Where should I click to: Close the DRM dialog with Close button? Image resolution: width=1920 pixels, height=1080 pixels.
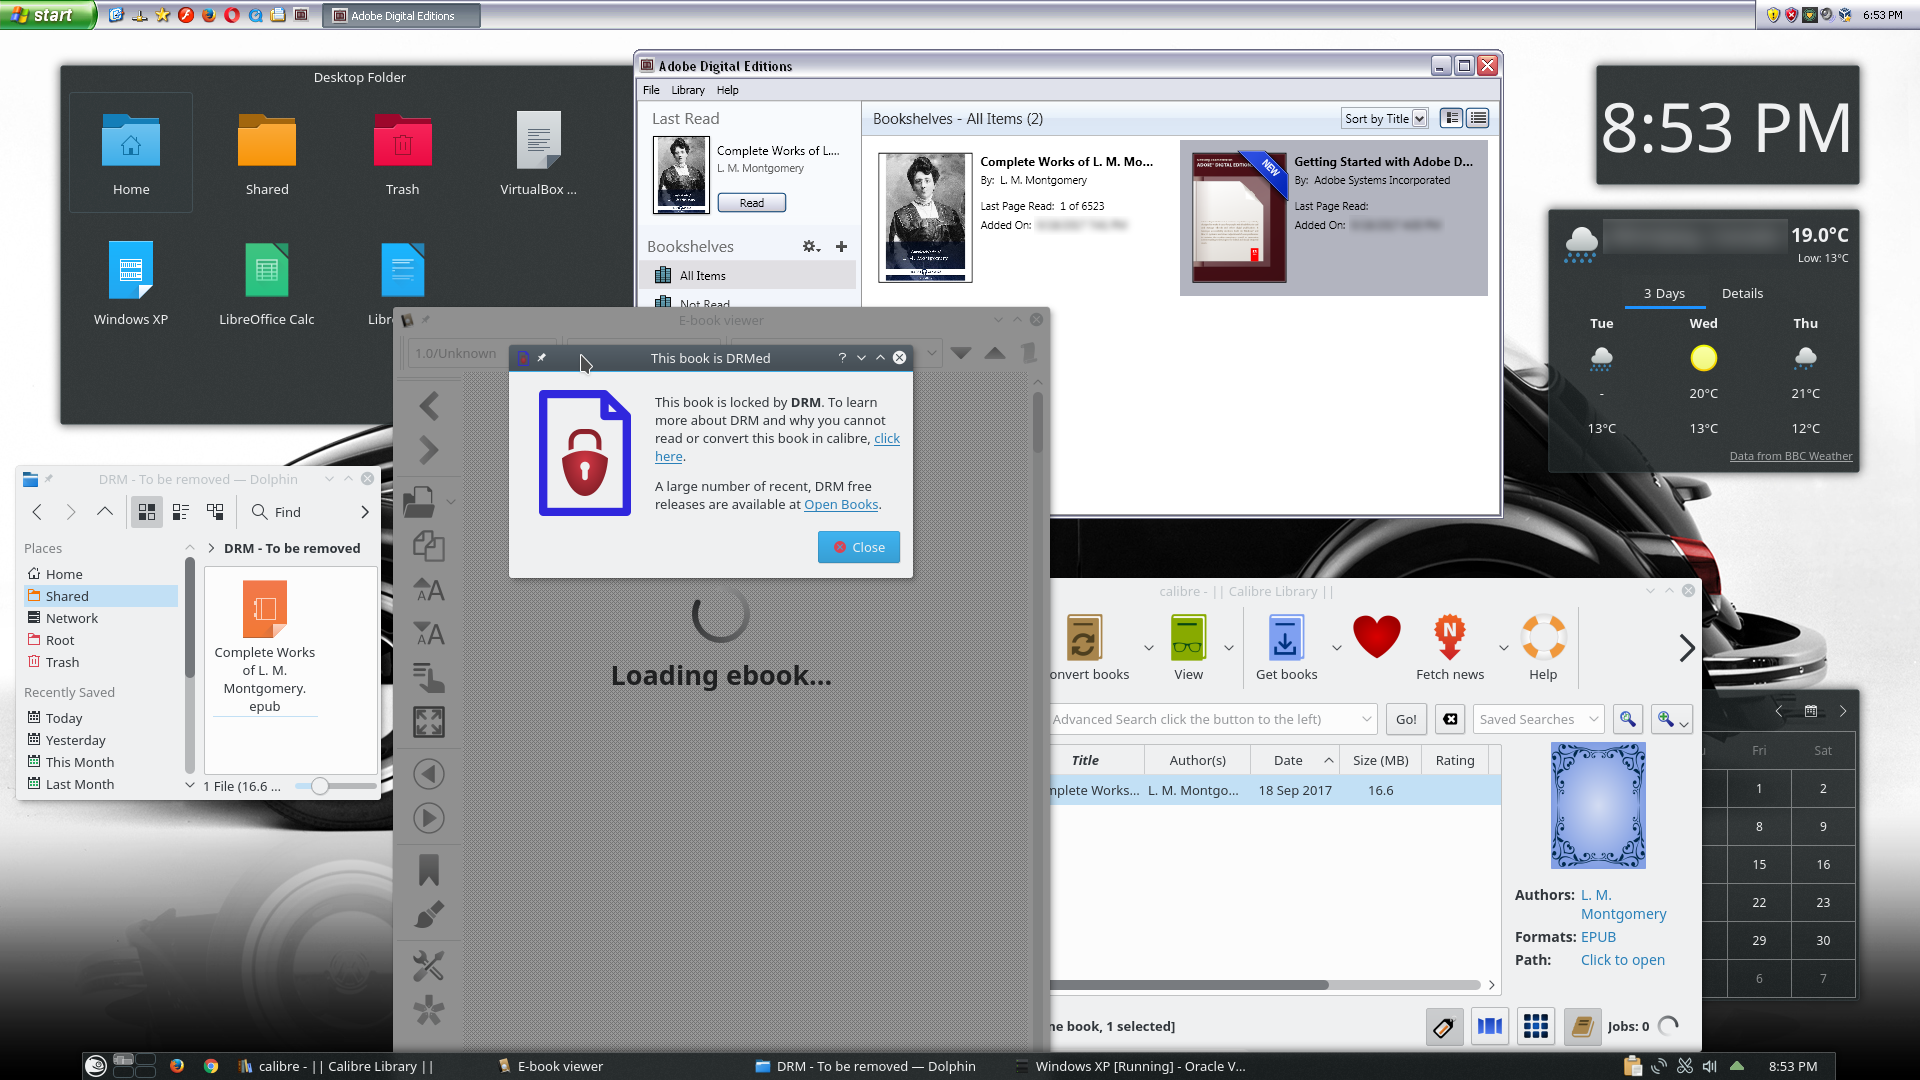coord(859,547)
